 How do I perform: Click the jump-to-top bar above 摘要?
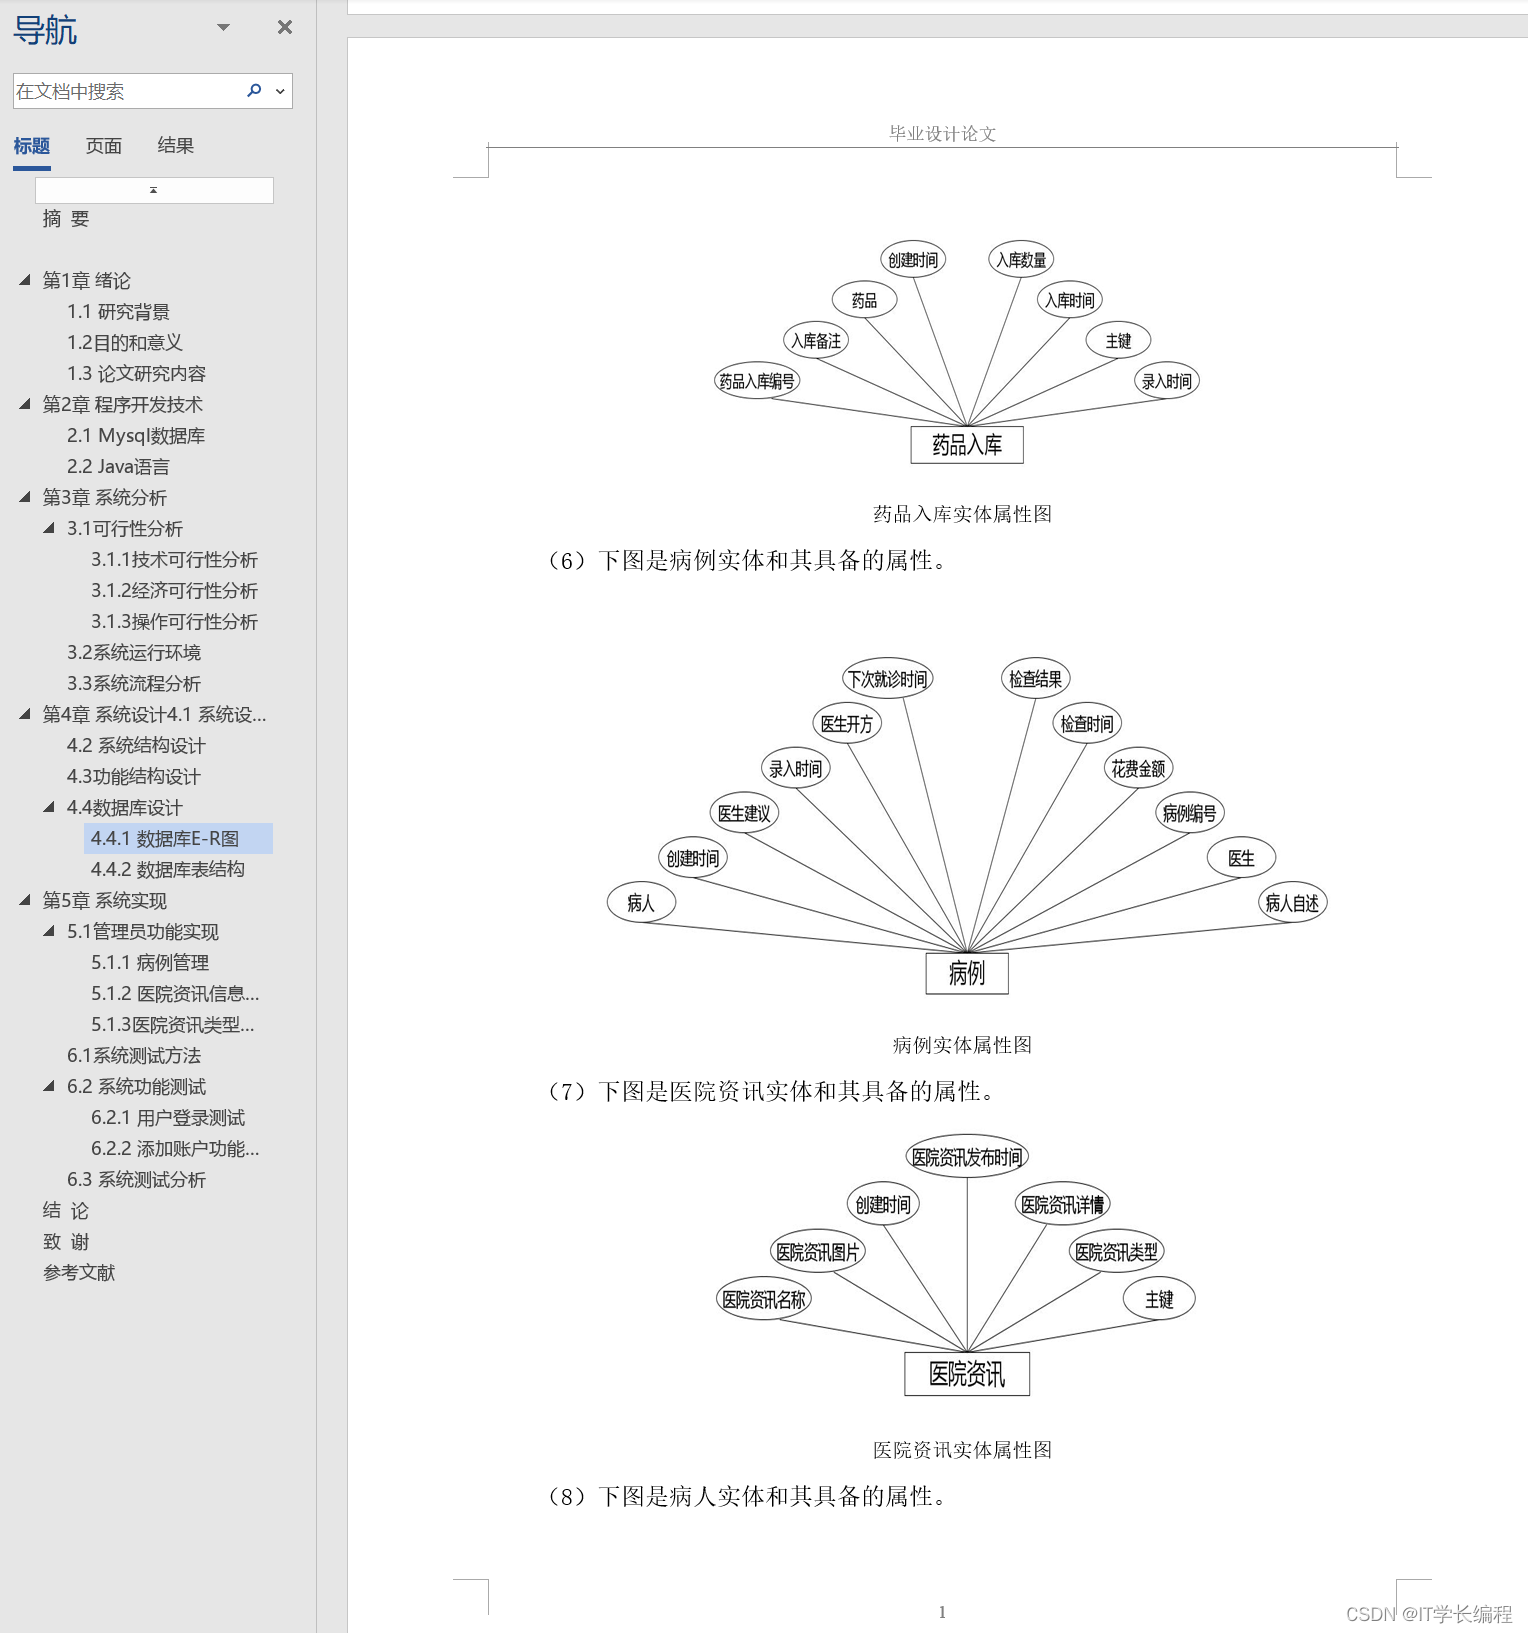pyautogui.click(x=154, y=190)
